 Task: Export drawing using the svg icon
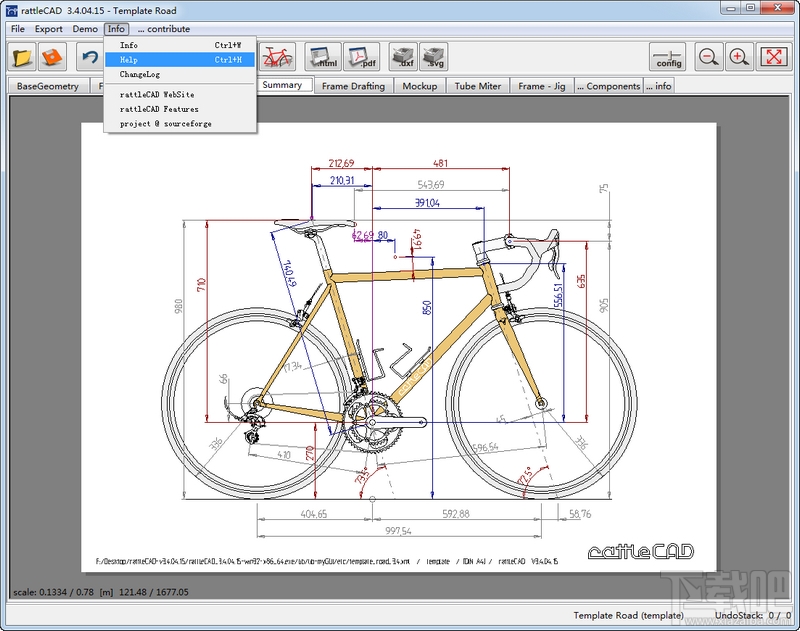coord(434,57)
